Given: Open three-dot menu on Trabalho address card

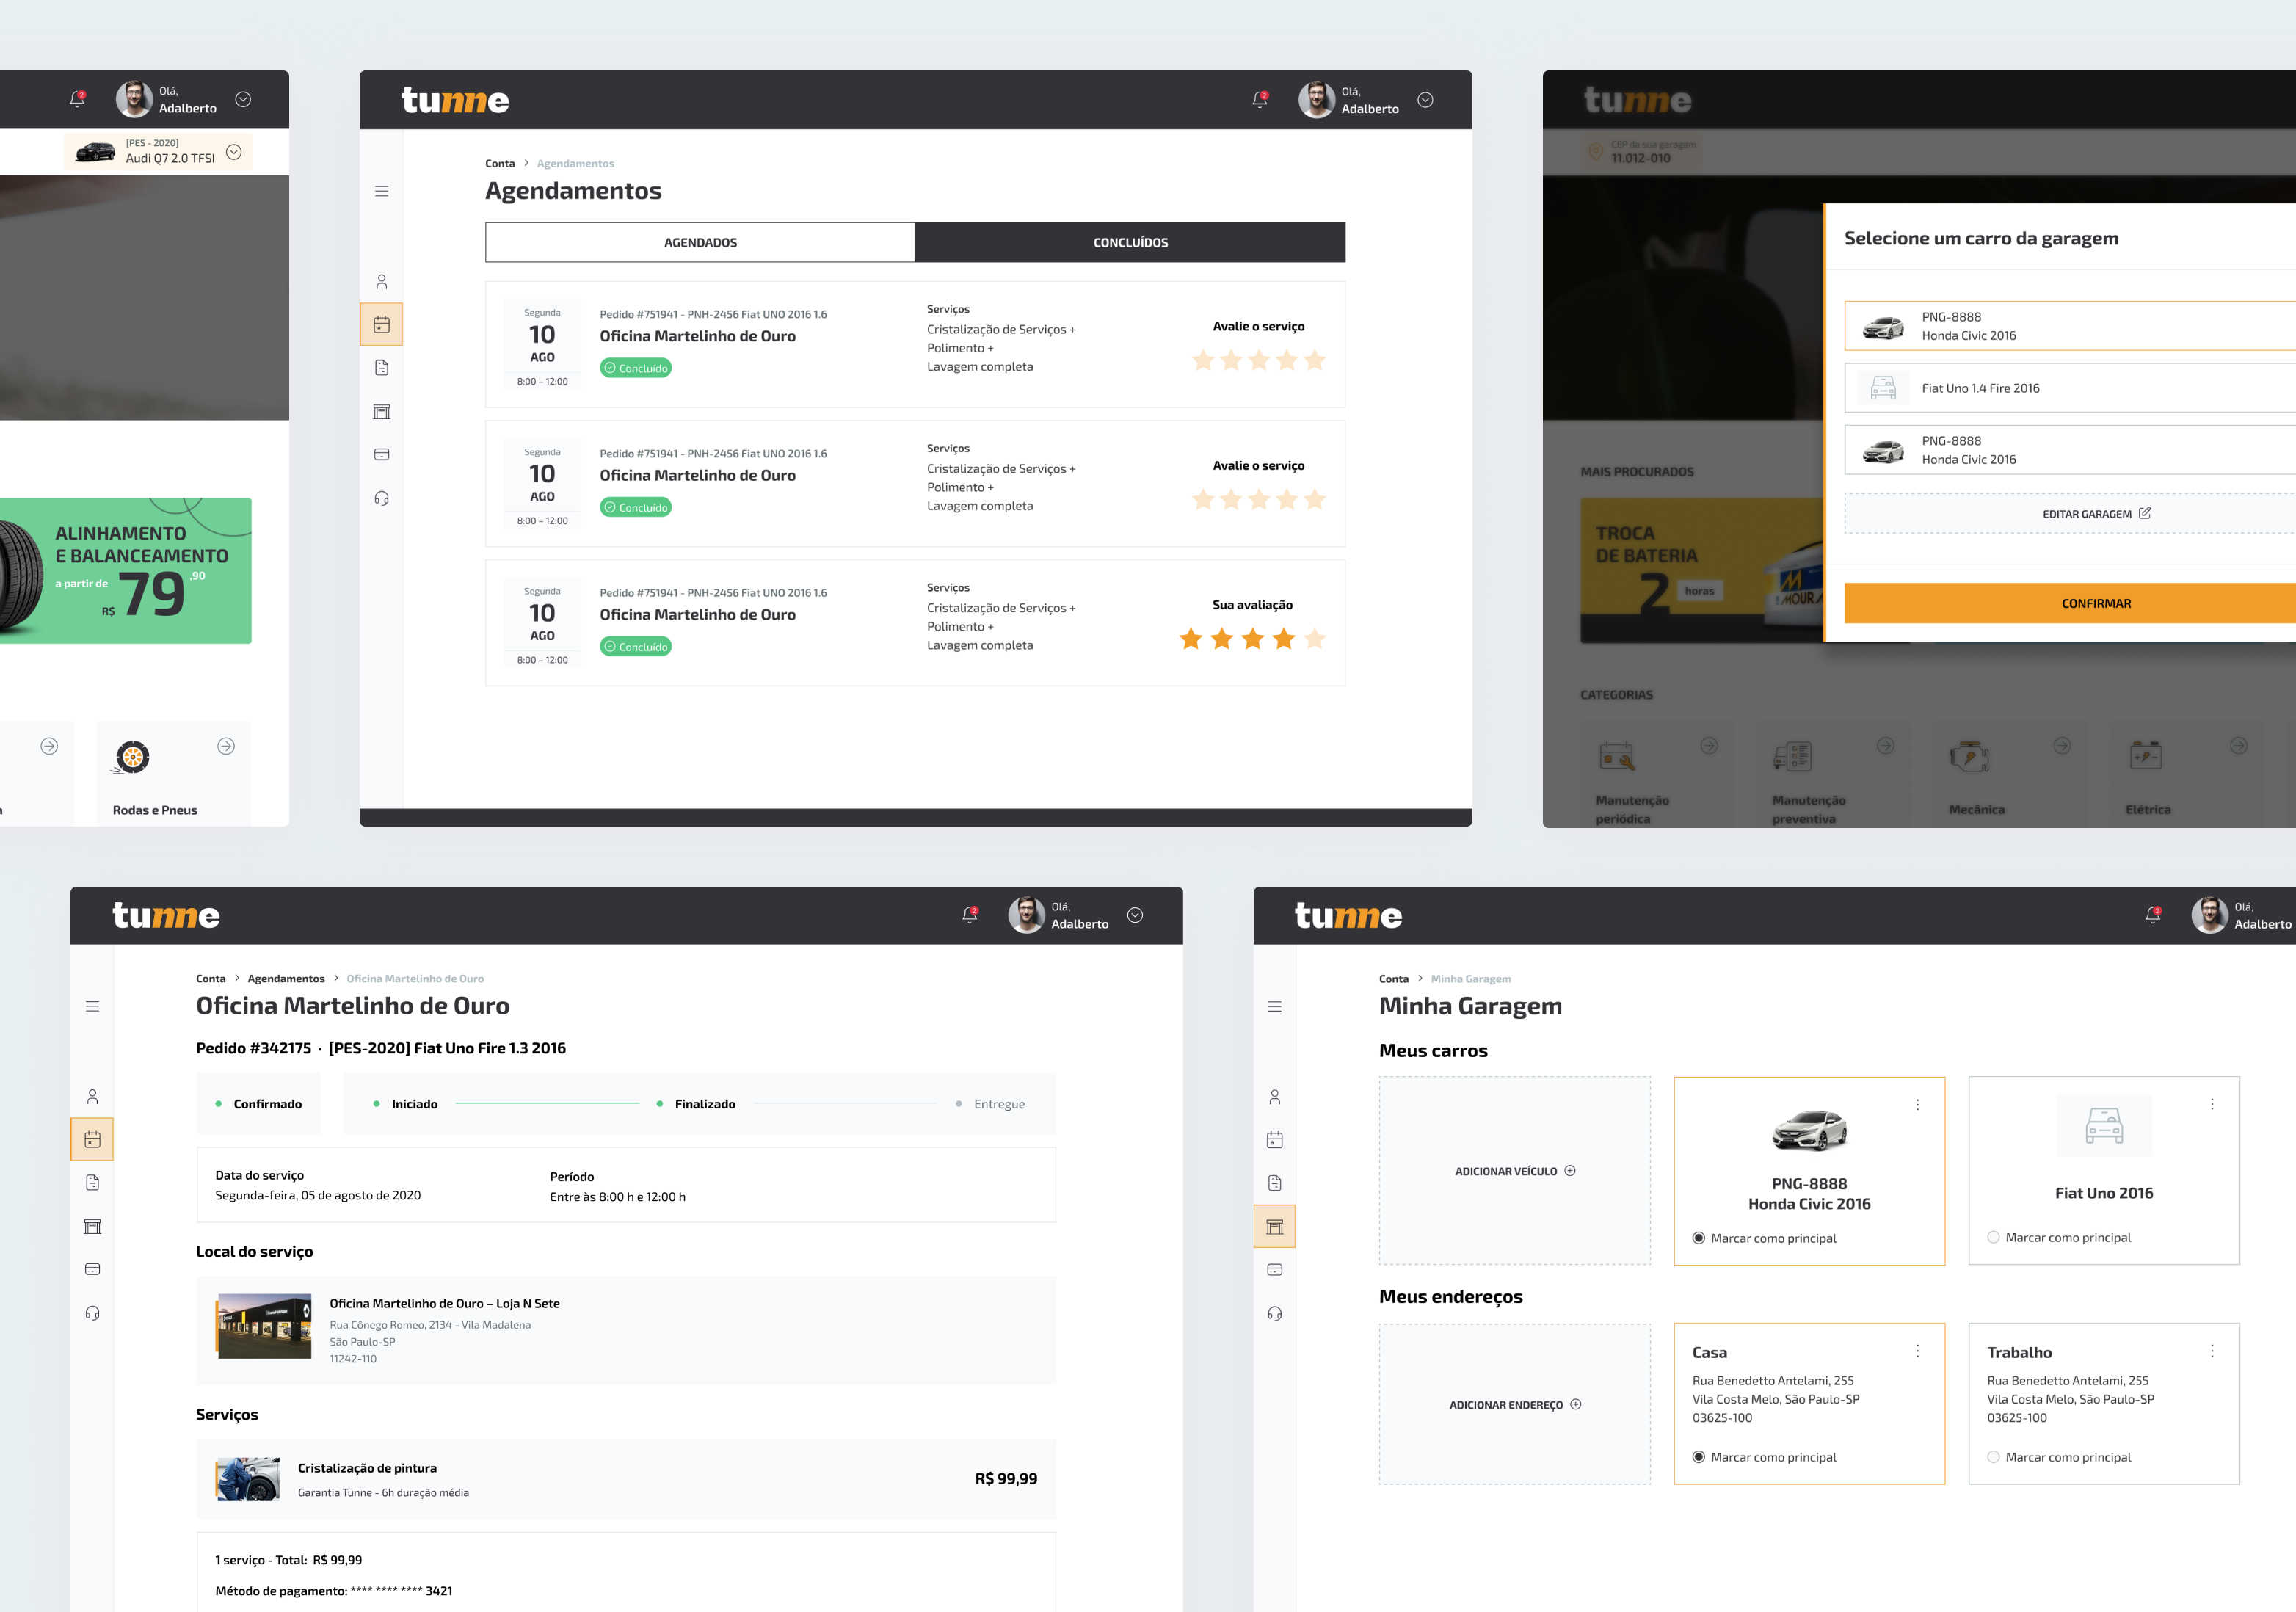Looking at the screenshot, I should click(2212, 1351).
